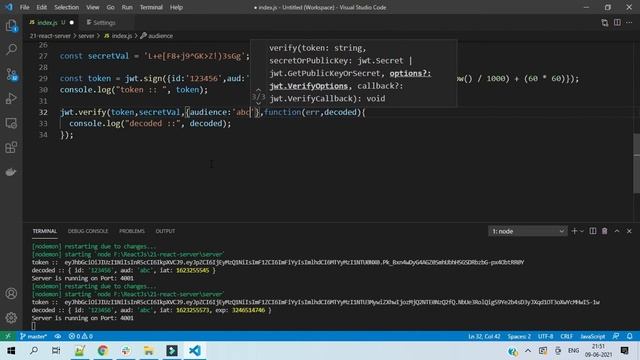Image resolution: width=640 pixels, height=360 pixels.
Task: Open the Source Control view
Action: pyautogui.click(x=11, y=74)
